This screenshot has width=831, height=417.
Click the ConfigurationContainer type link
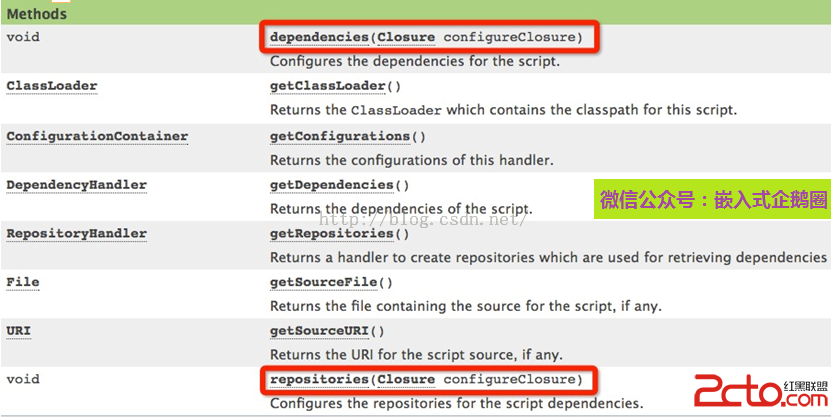[97, 136]
